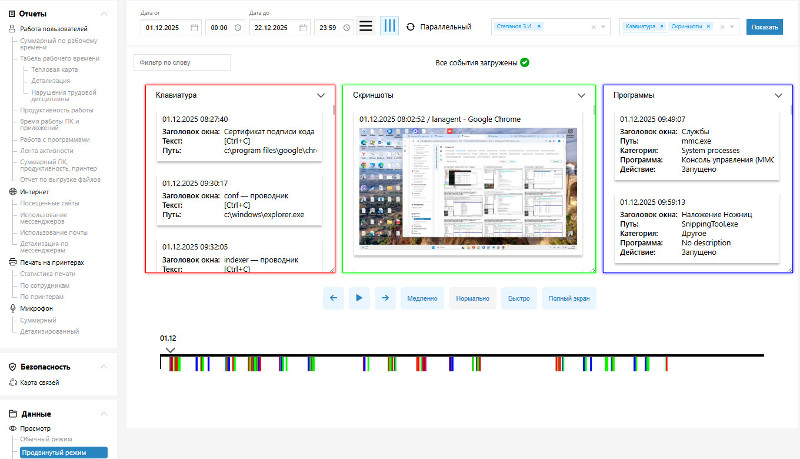Click the Полный экран button
The height and width of the screenshot is (459, 800).
[569, 297]
